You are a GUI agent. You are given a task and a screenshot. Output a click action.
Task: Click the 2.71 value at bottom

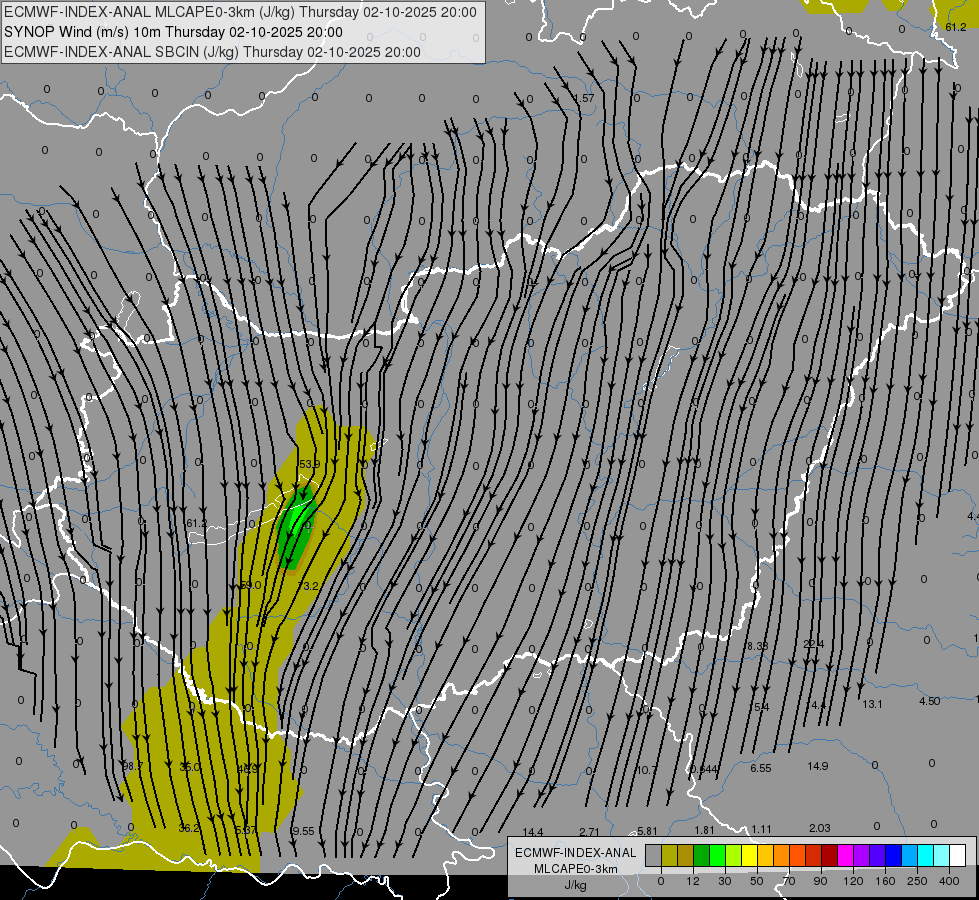tap(589, 832)
